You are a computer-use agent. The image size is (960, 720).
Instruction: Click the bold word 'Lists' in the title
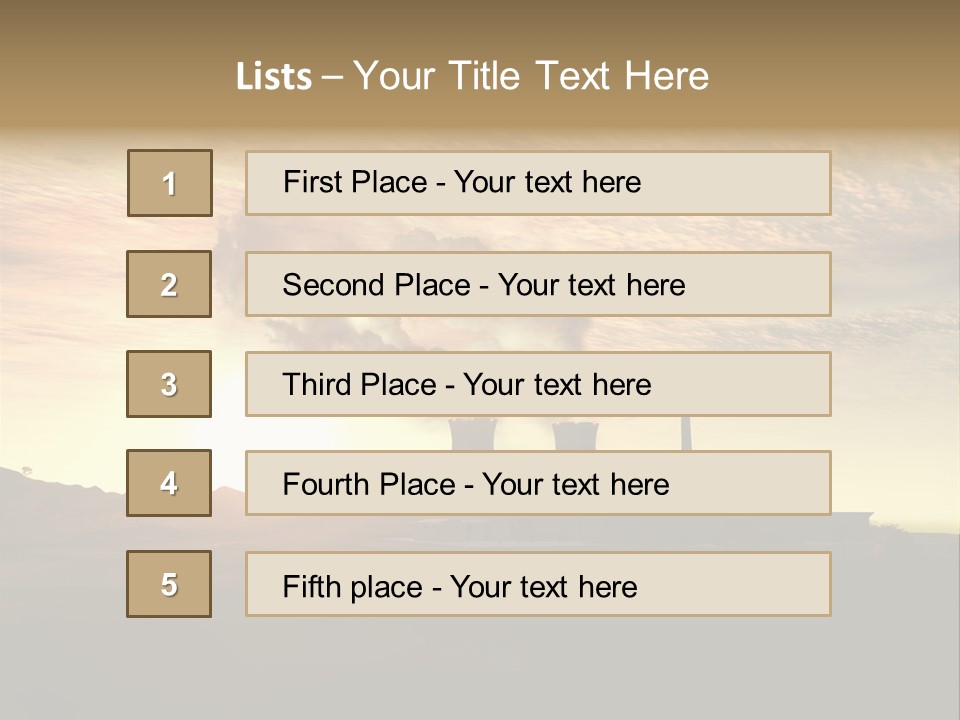273,76
